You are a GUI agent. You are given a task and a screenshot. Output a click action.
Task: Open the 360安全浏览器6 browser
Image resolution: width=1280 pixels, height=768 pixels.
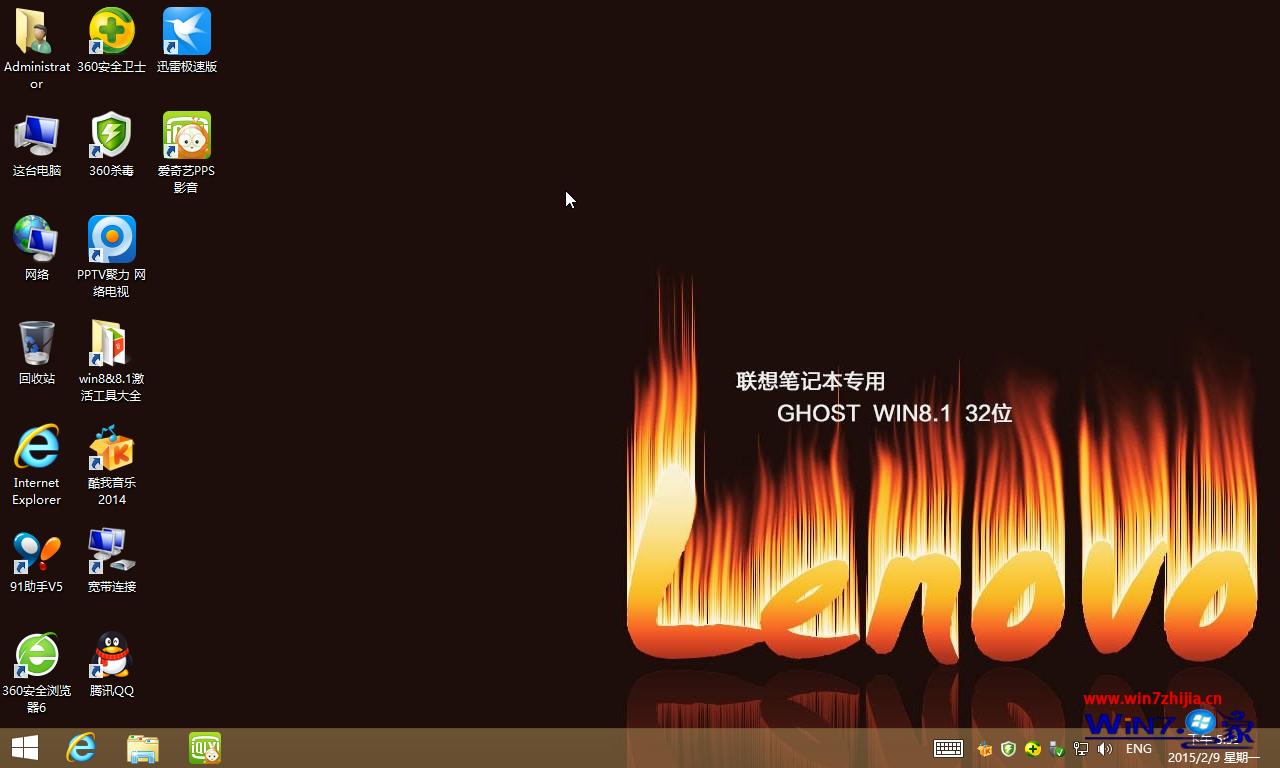point(36,655)
